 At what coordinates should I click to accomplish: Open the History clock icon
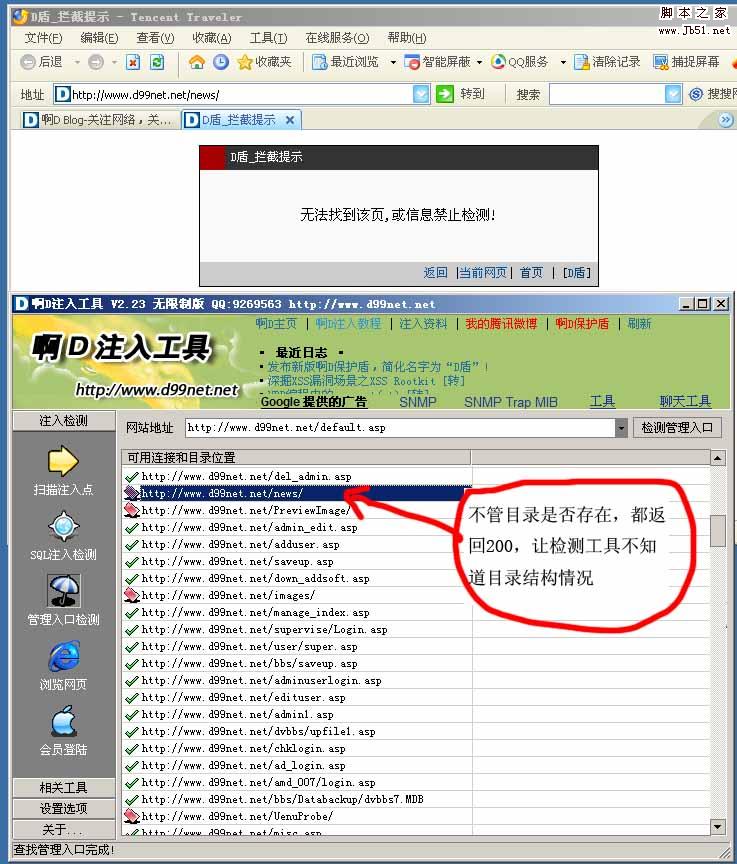click(221, 62)
